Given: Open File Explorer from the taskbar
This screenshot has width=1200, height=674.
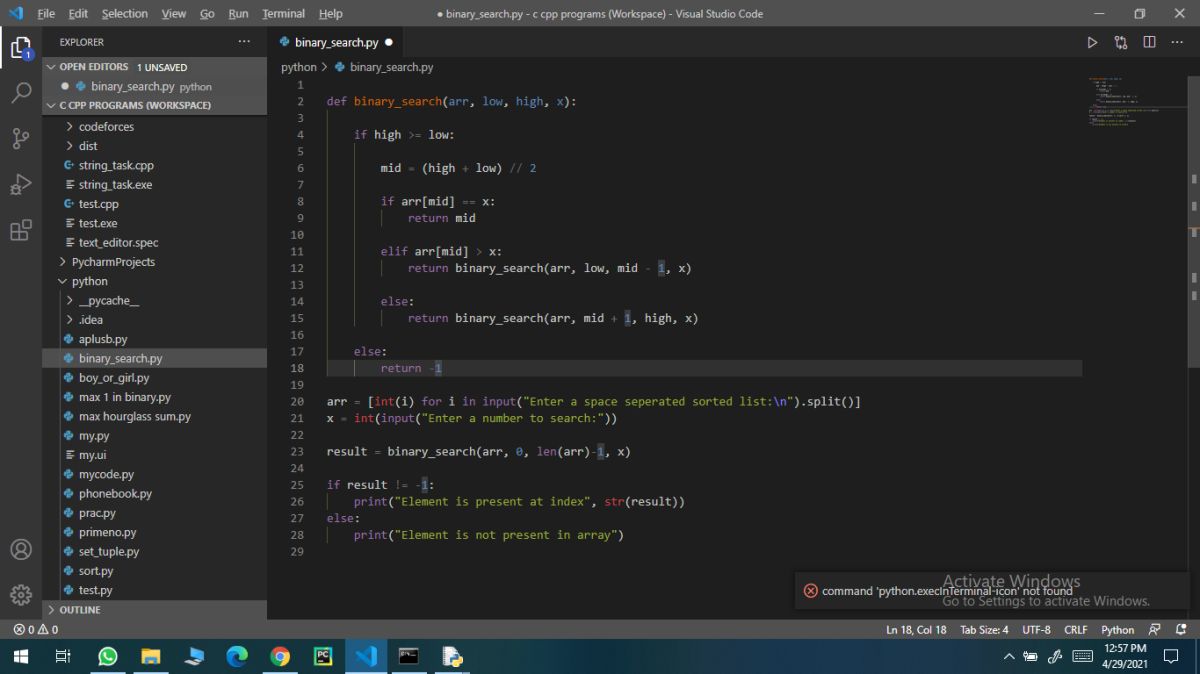Looking at the screenshot, I should click(151, 656).
